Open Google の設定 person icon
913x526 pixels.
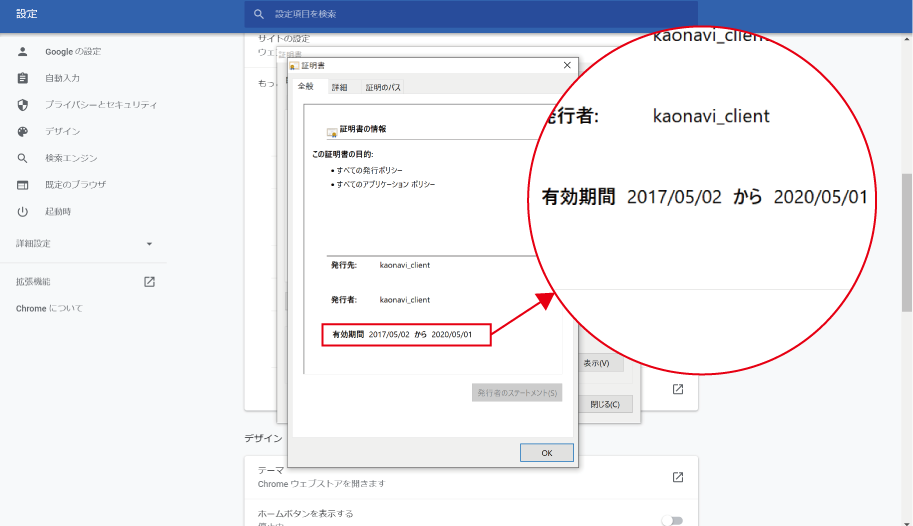click(x=22, y=51)
